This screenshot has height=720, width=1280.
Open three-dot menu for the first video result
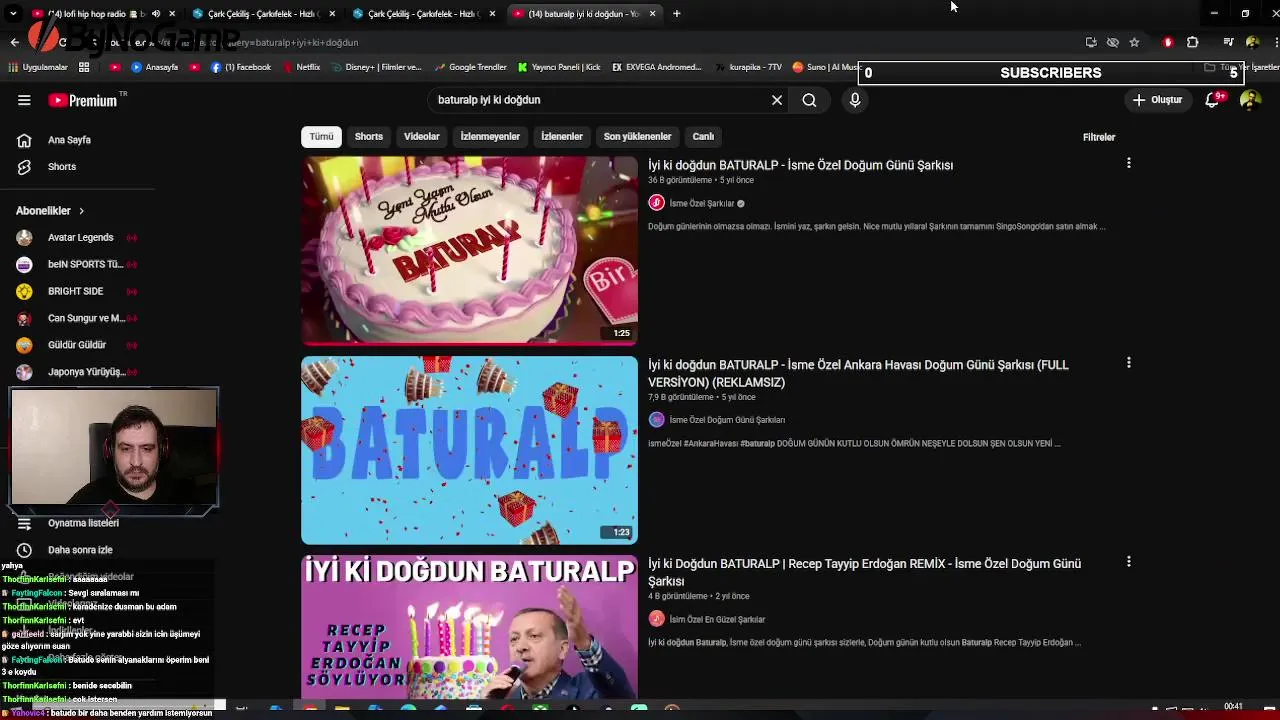click(1129, 163)
